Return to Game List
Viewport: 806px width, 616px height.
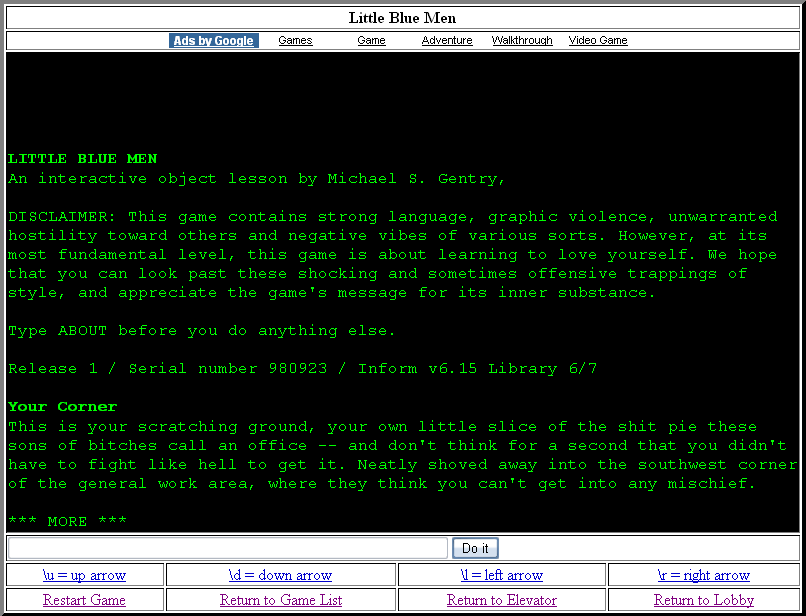[280, 600]
